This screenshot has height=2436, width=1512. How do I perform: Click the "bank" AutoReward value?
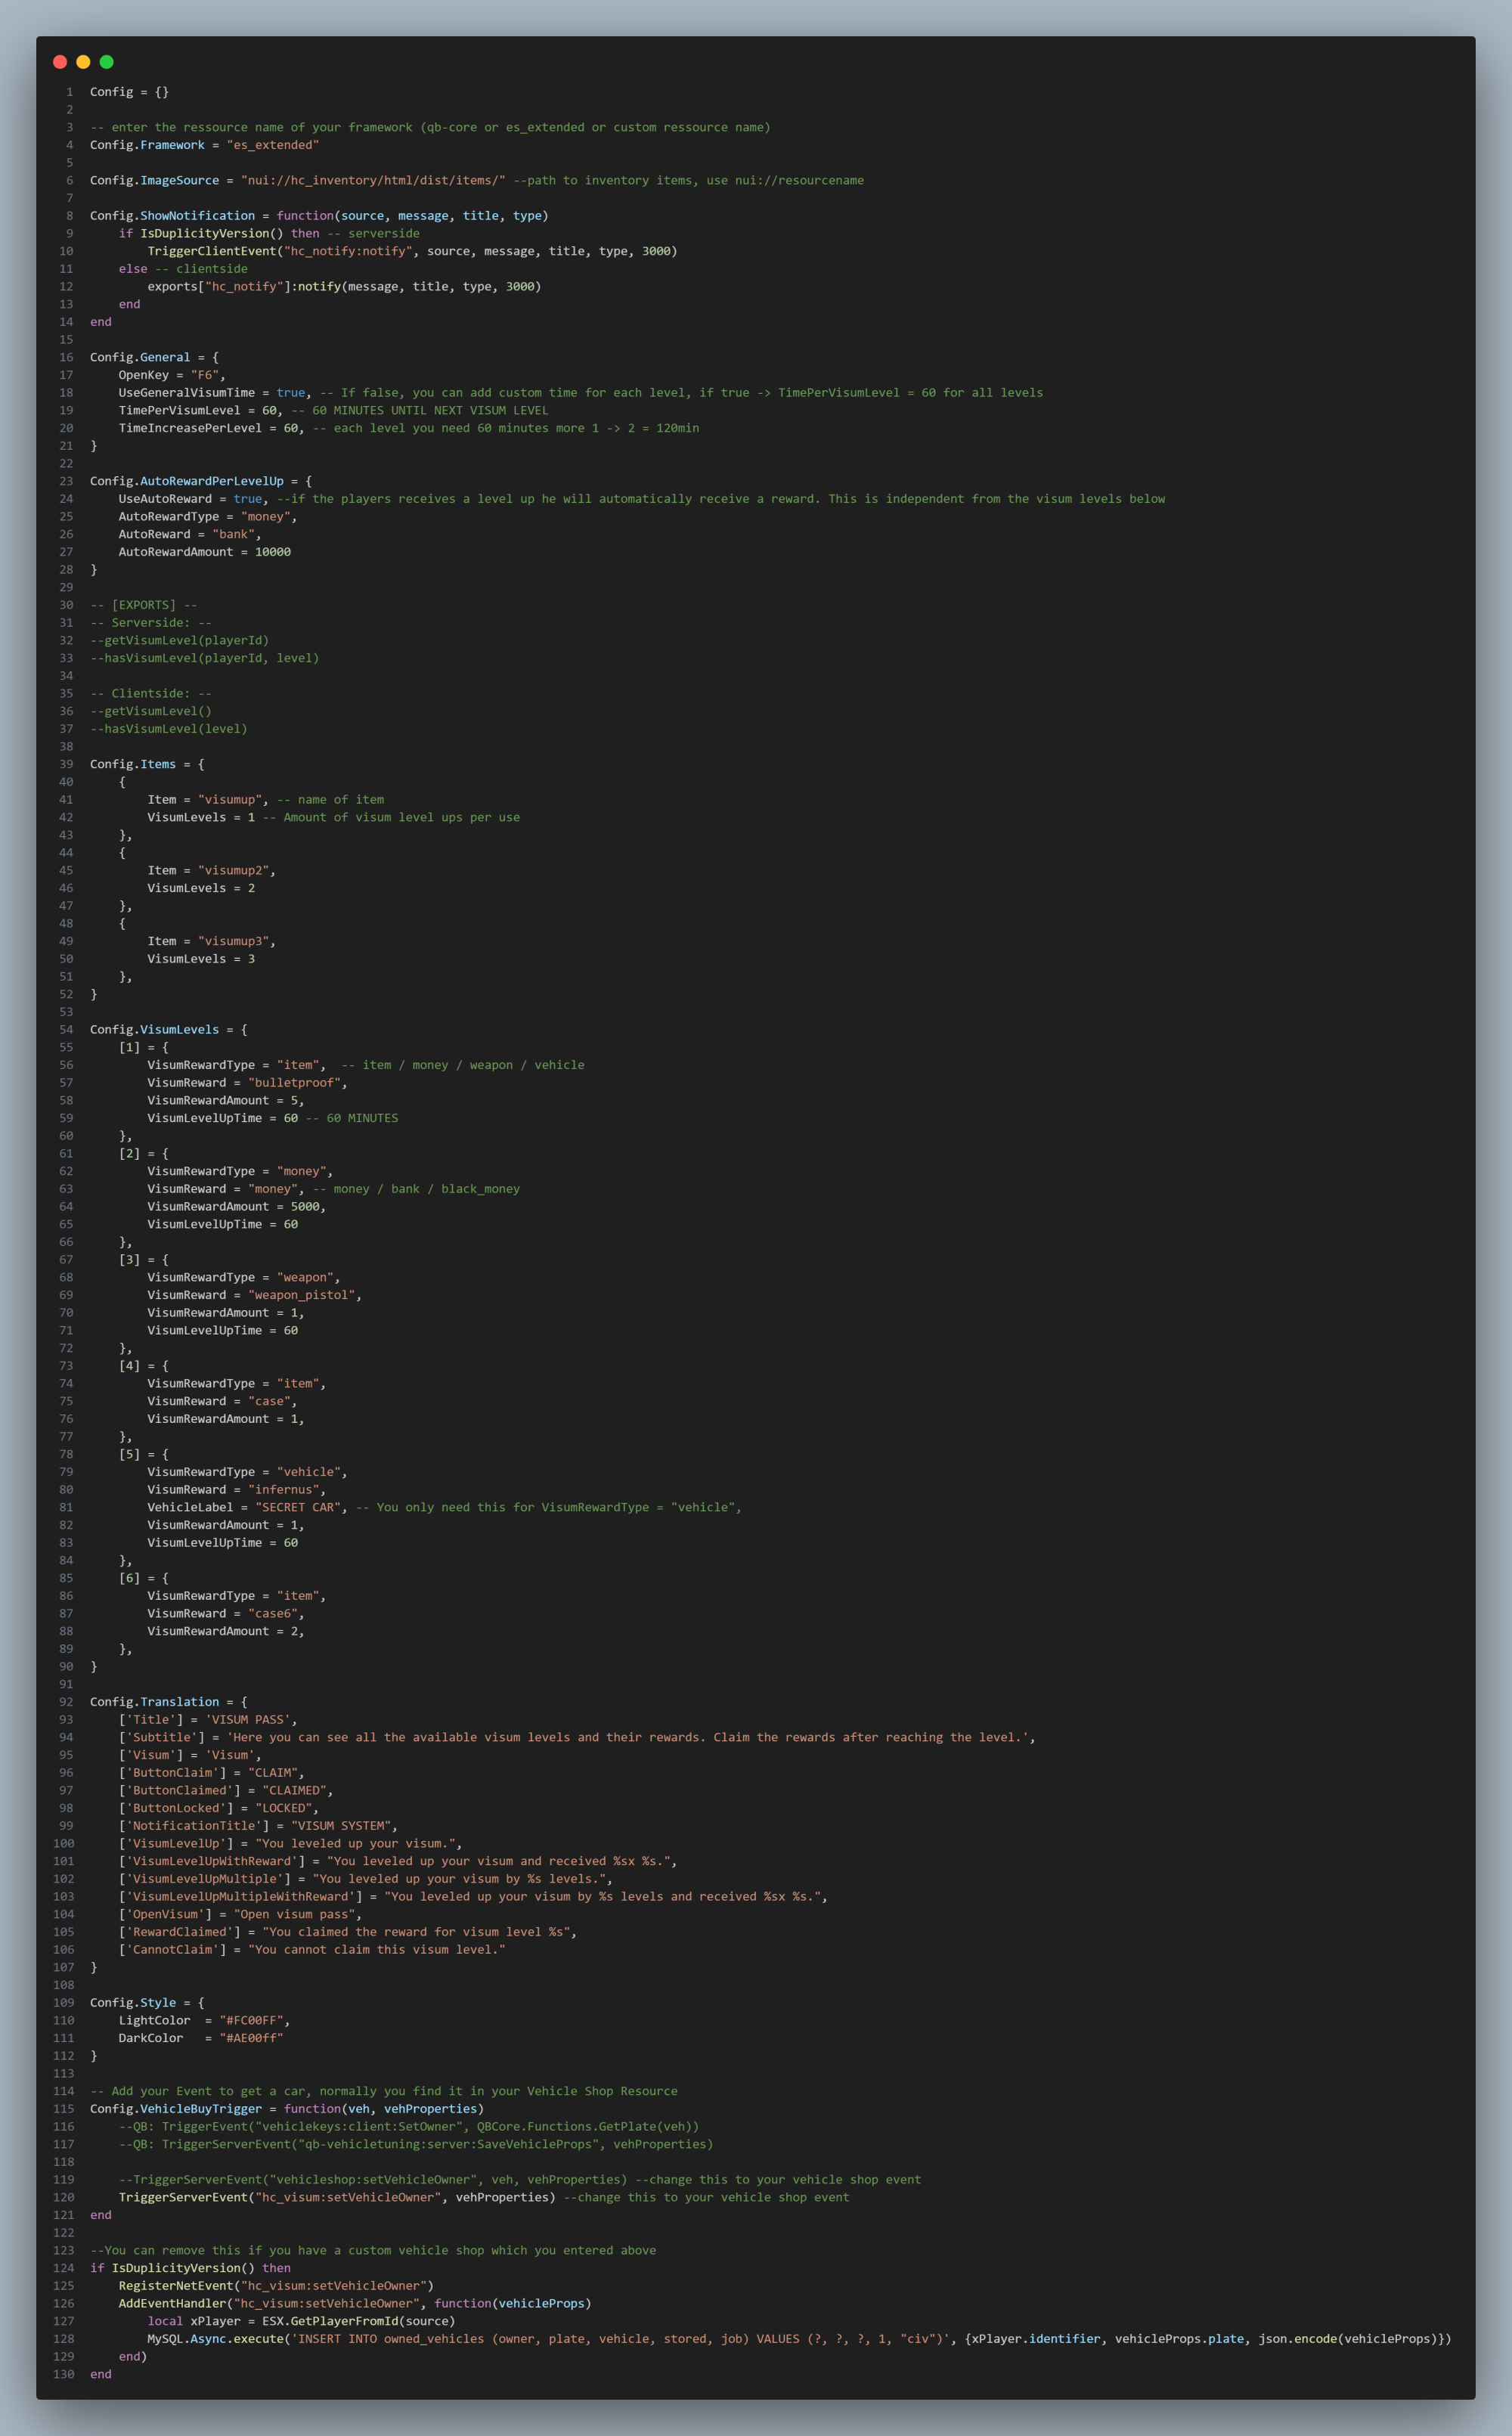[x=233, y=534]
